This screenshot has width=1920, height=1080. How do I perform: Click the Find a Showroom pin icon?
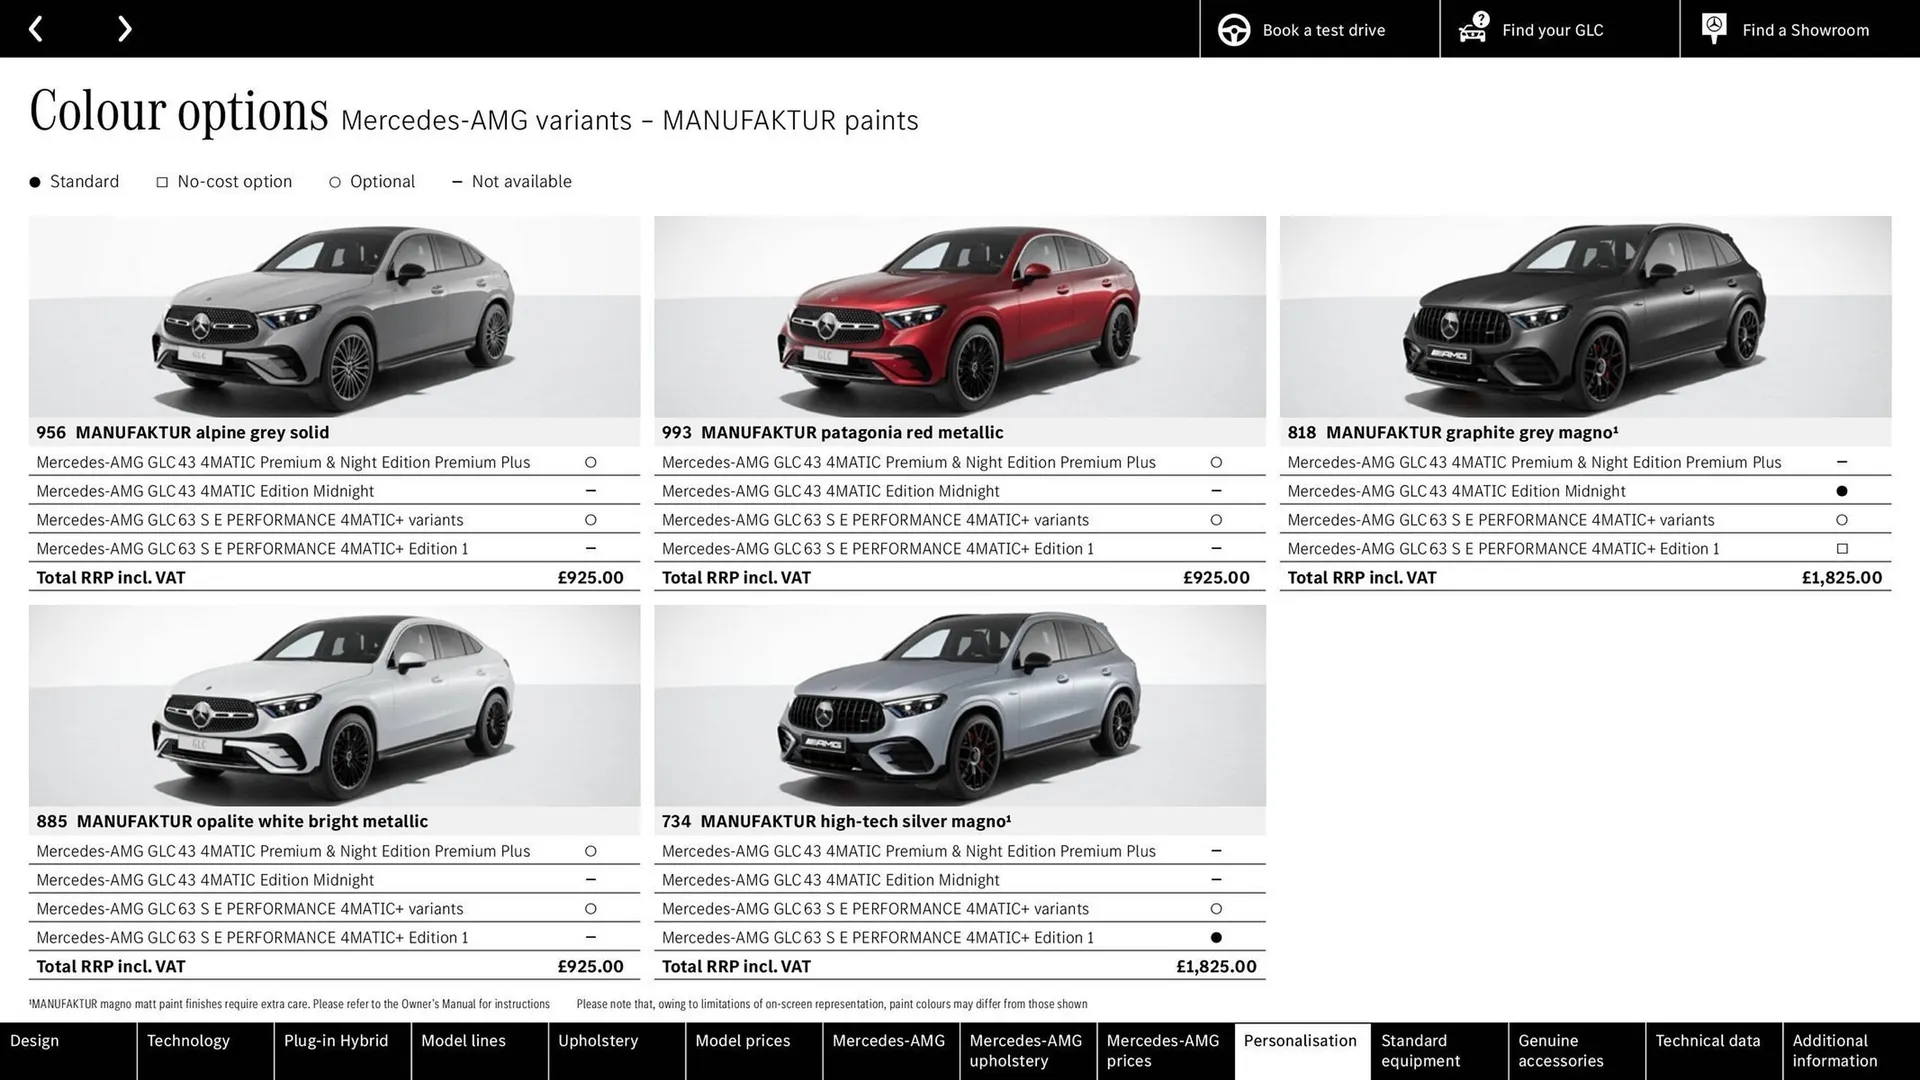(x=1713, y=27)
